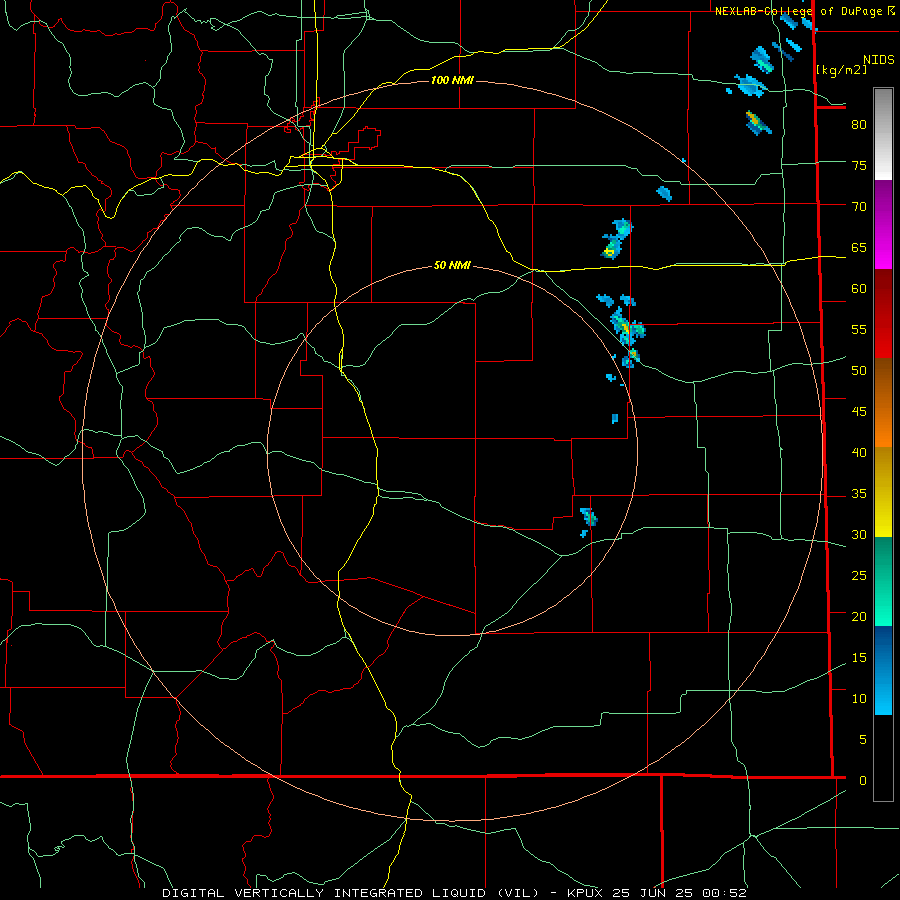900x900 pixels.
Task: Pick the yellow segment of the color bar
Action: click(x=883, y=491)
